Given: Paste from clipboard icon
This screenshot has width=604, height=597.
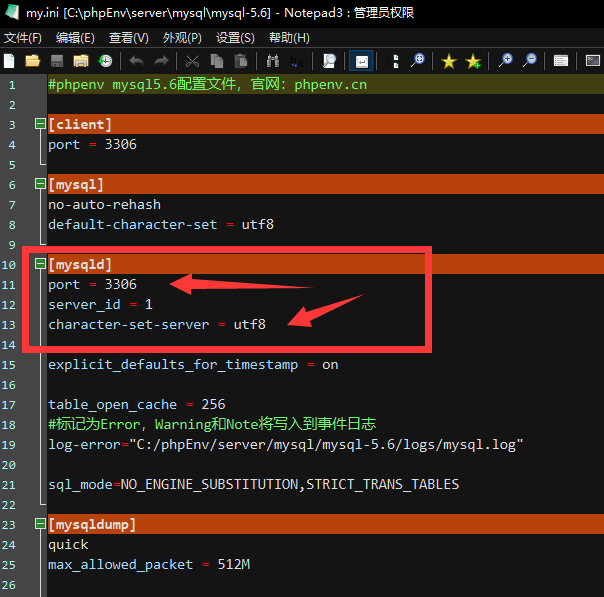Looking at the screenshot, I should point(241,61).
